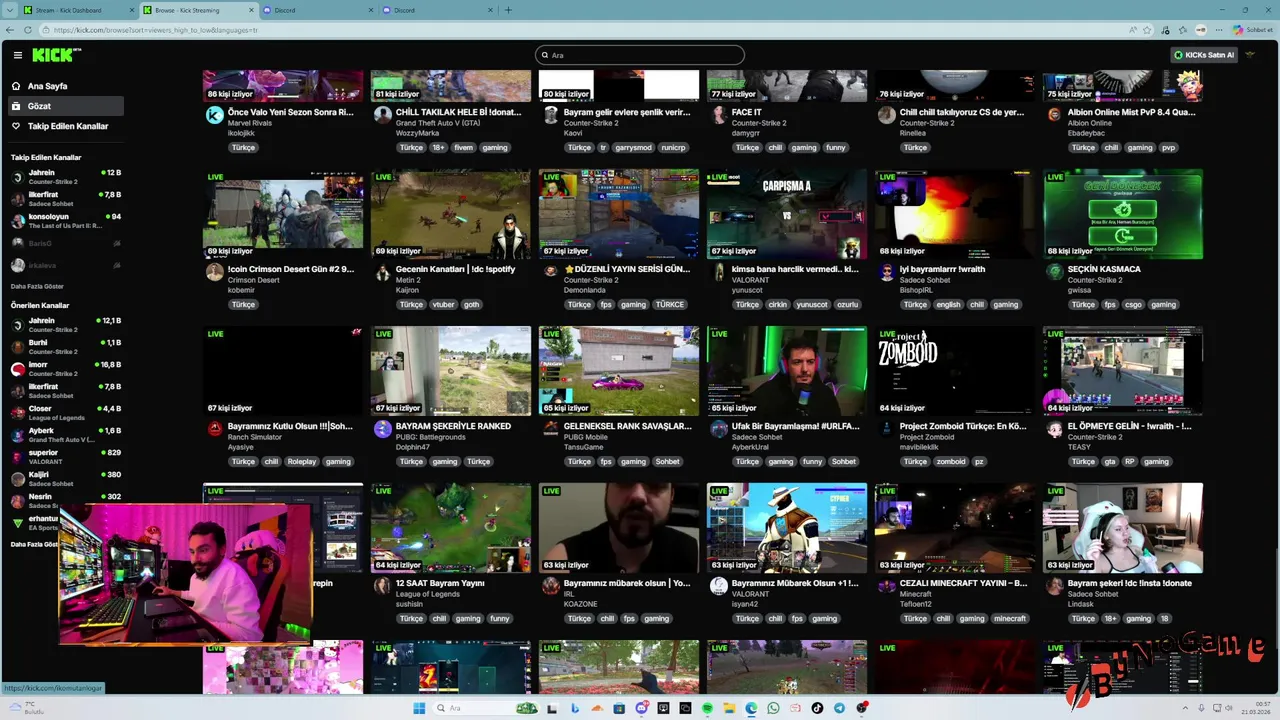Open a new browser tab with the plus
The width and height of the screenshot is (1280, 720).
(508, 10)
